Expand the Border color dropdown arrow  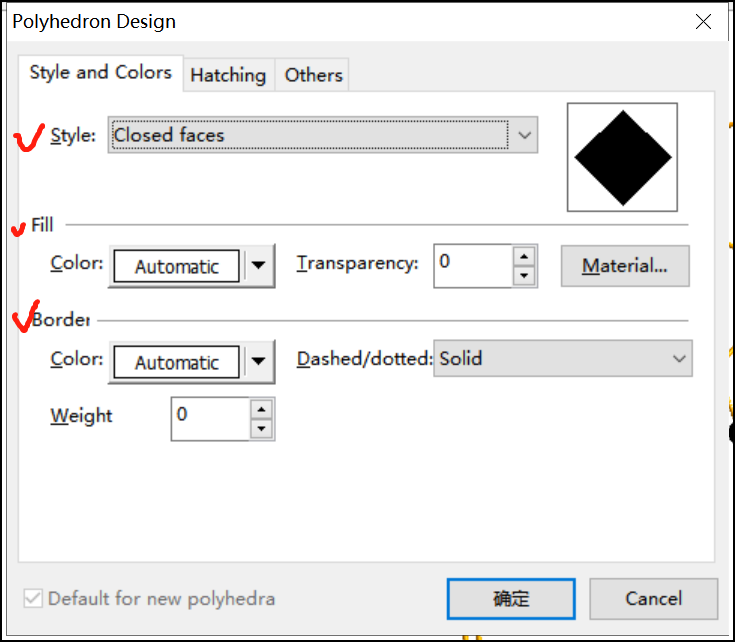point(259,362)
